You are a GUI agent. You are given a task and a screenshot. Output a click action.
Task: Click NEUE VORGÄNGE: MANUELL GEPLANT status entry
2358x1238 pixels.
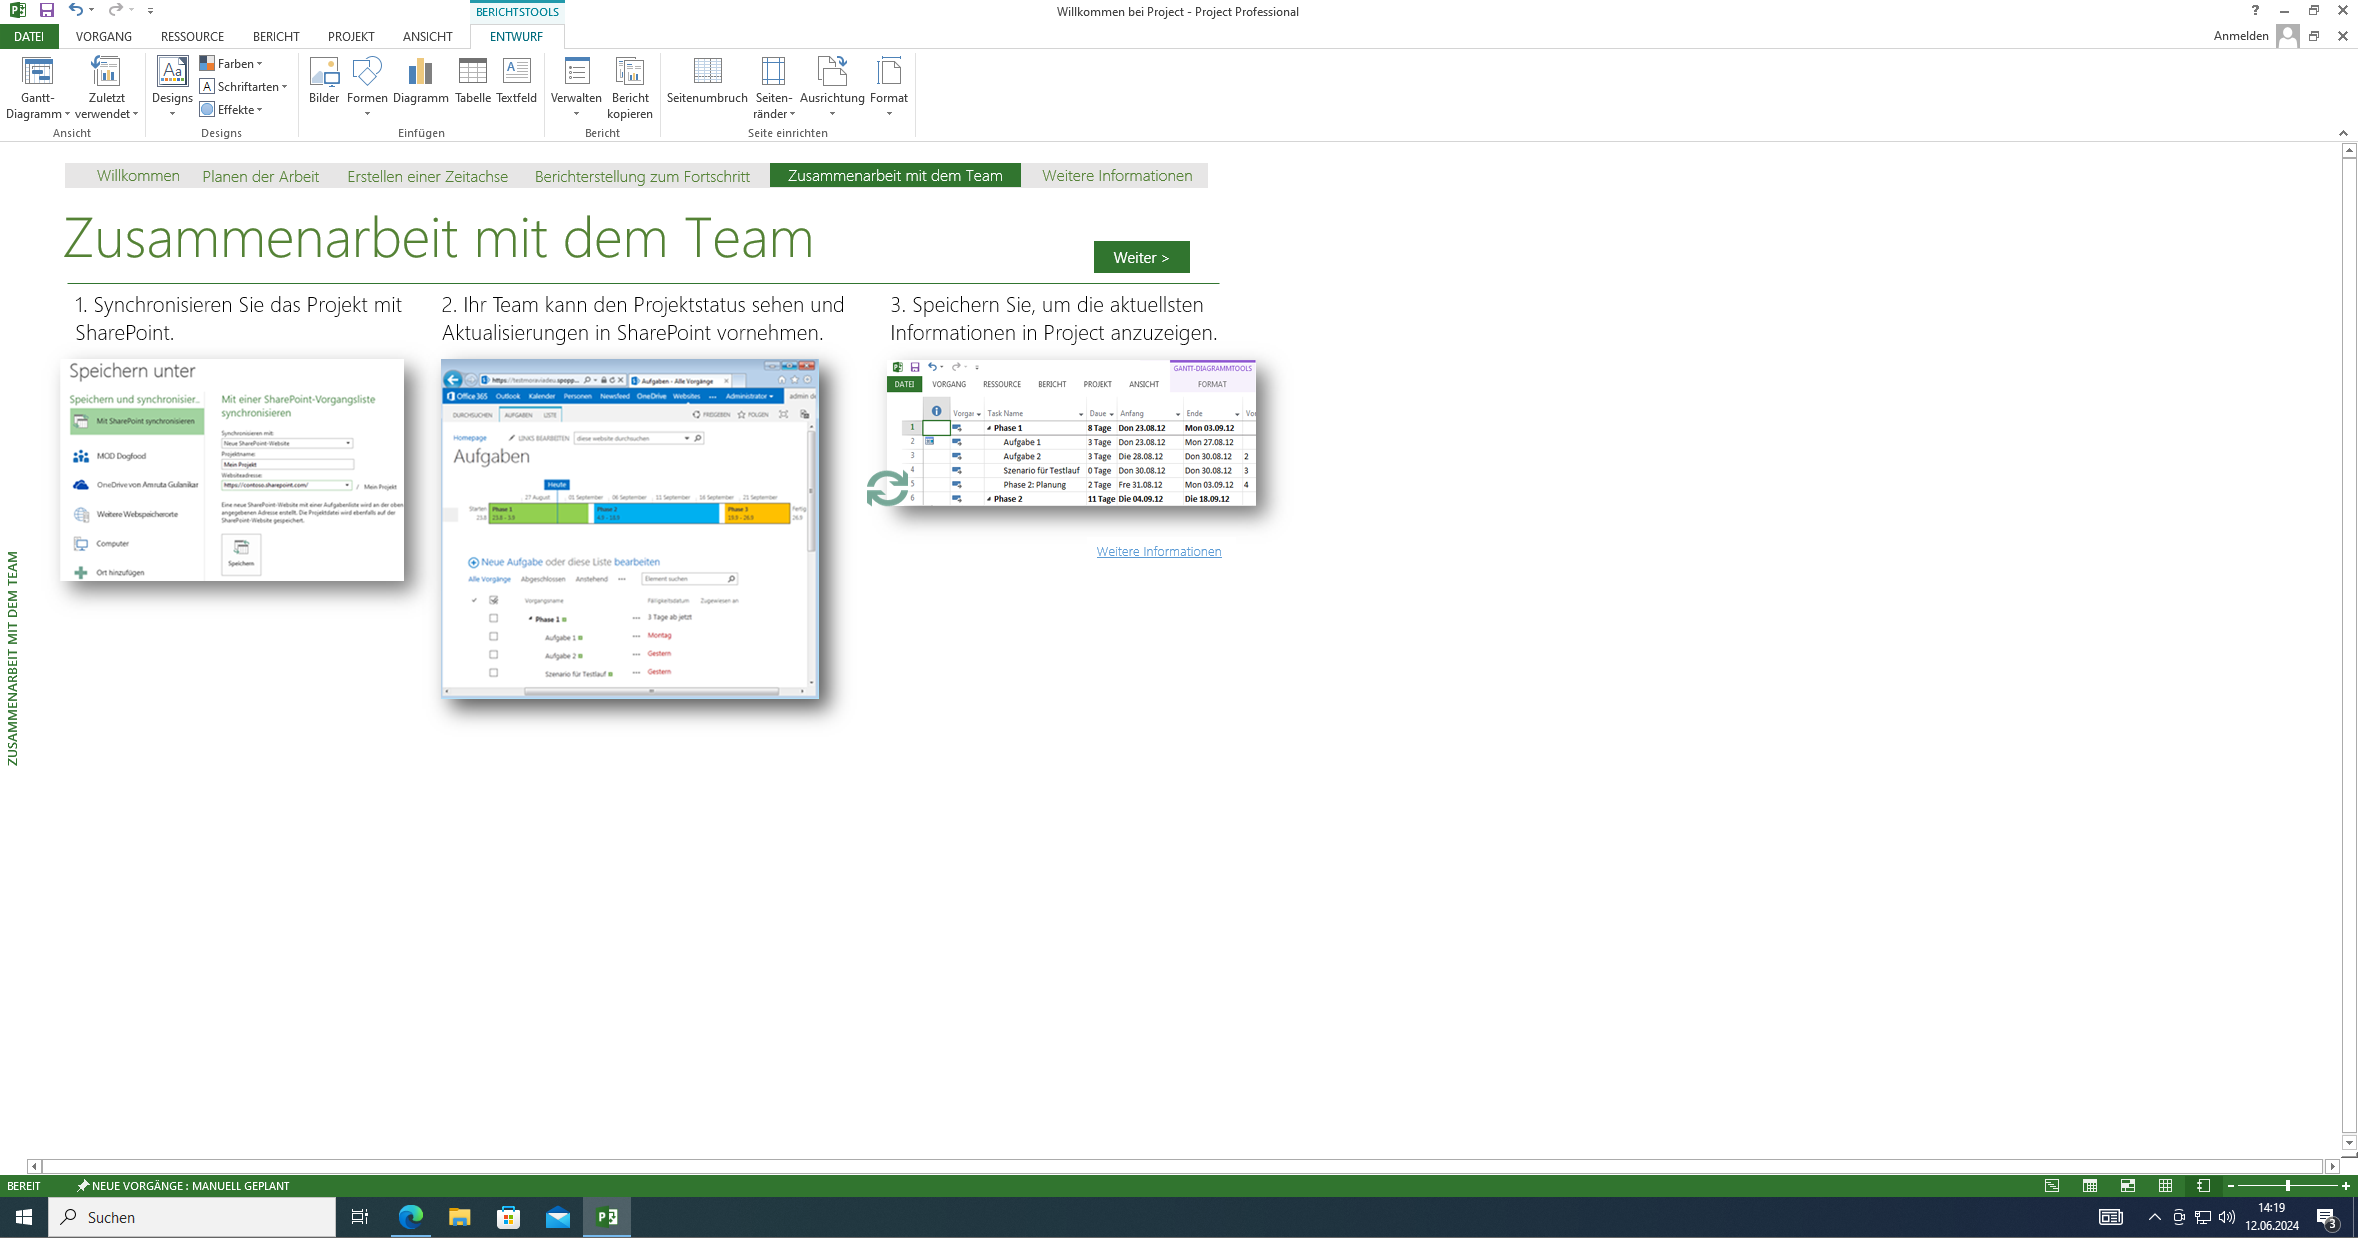pos(183,1186)
